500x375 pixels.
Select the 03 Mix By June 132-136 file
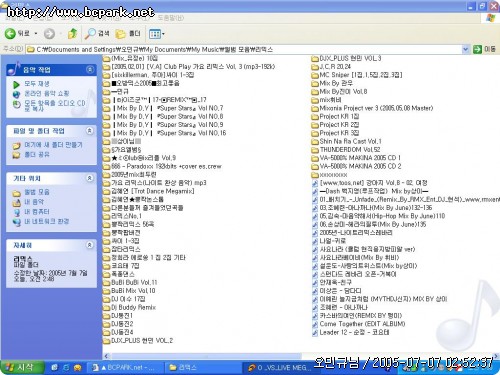(372, 208)
